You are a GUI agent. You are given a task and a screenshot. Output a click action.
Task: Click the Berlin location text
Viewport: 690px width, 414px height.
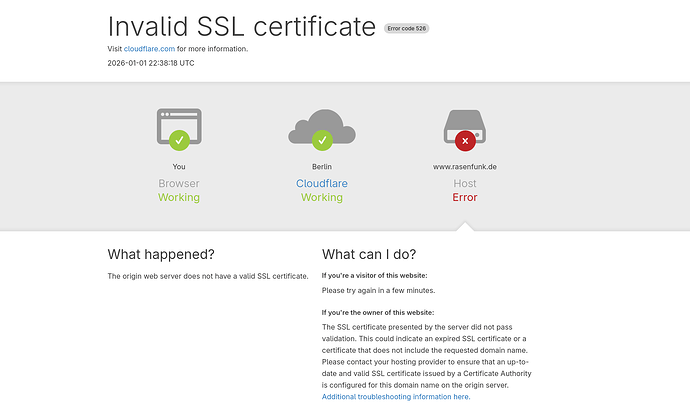coord(322,167)
